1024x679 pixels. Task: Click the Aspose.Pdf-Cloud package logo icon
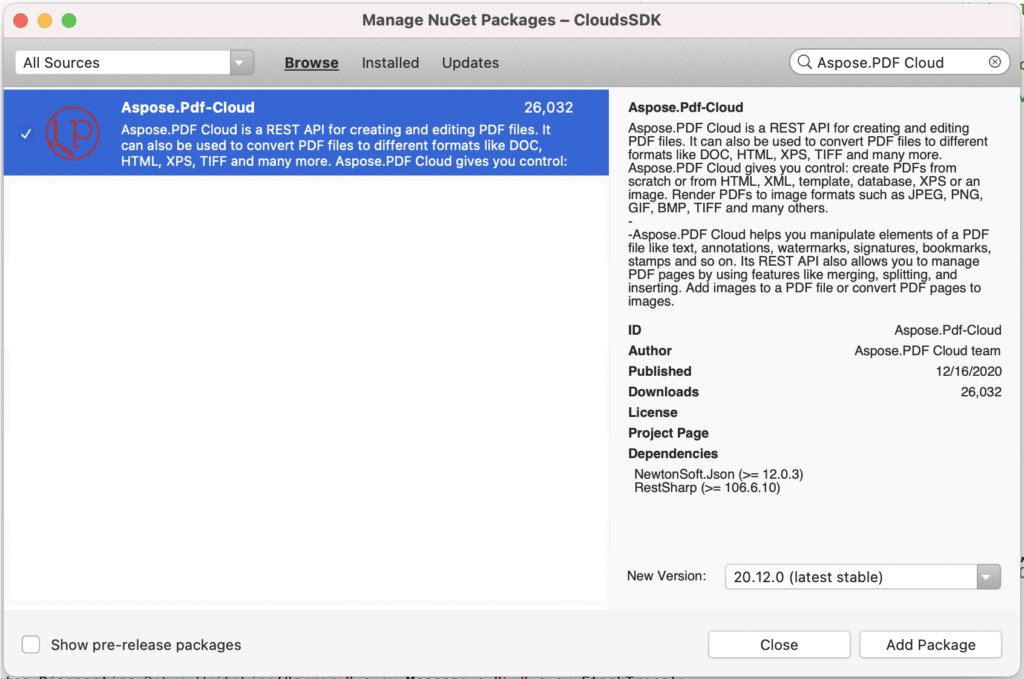(x=73, y=133)
